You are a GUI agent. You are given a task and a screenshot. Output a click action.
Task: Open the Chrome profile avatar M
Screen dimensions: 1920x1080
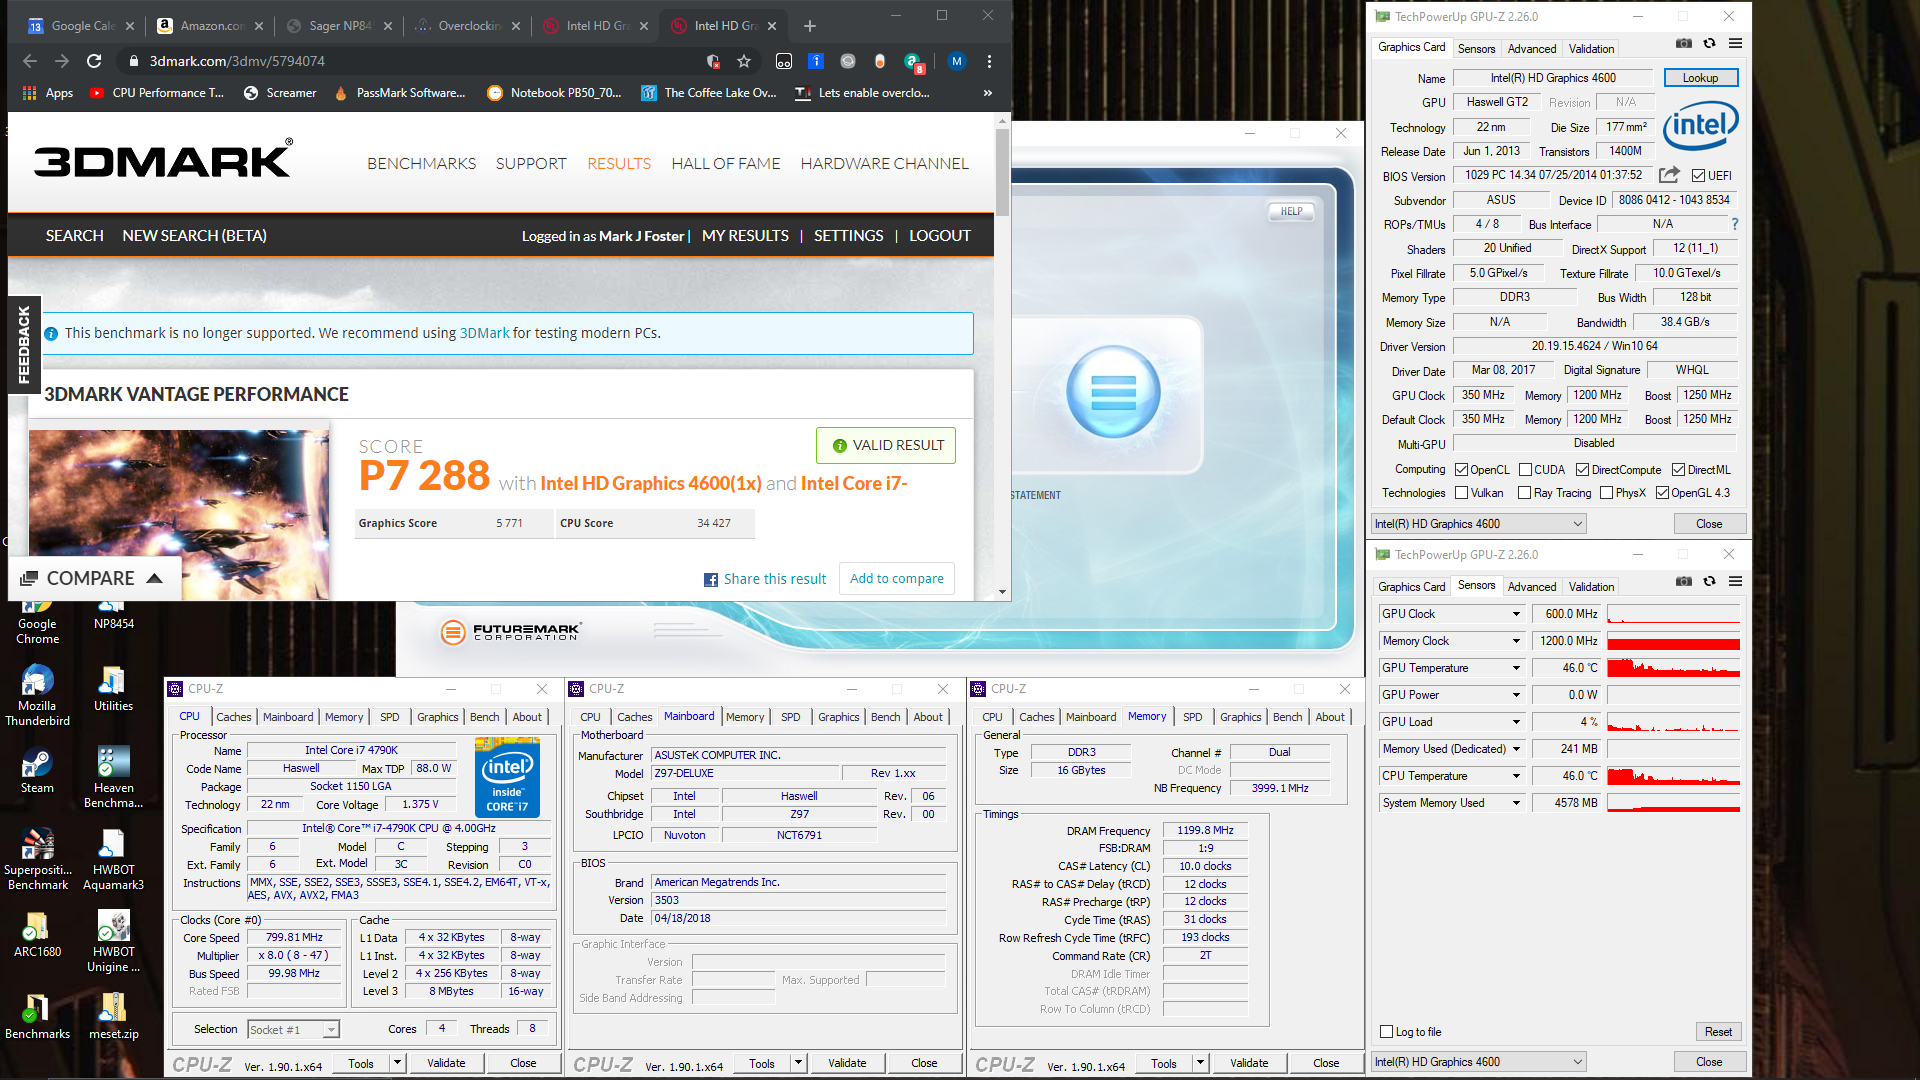957,61
